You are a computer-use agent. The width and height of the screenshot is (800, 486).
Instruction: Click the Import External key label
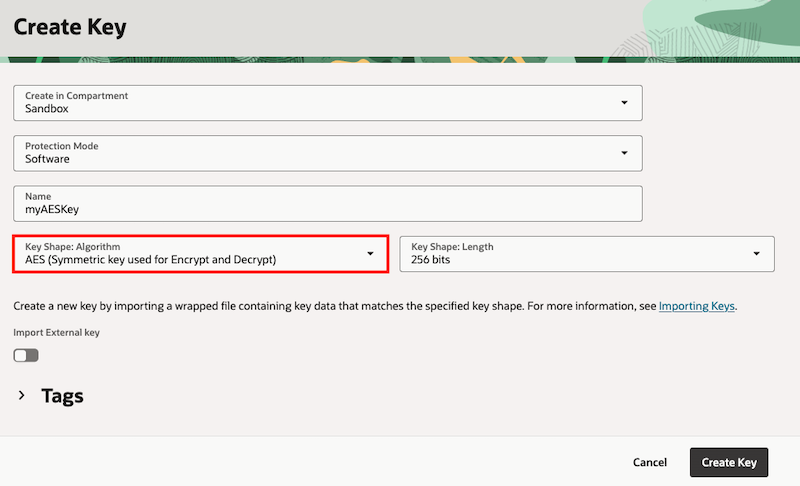57,332
